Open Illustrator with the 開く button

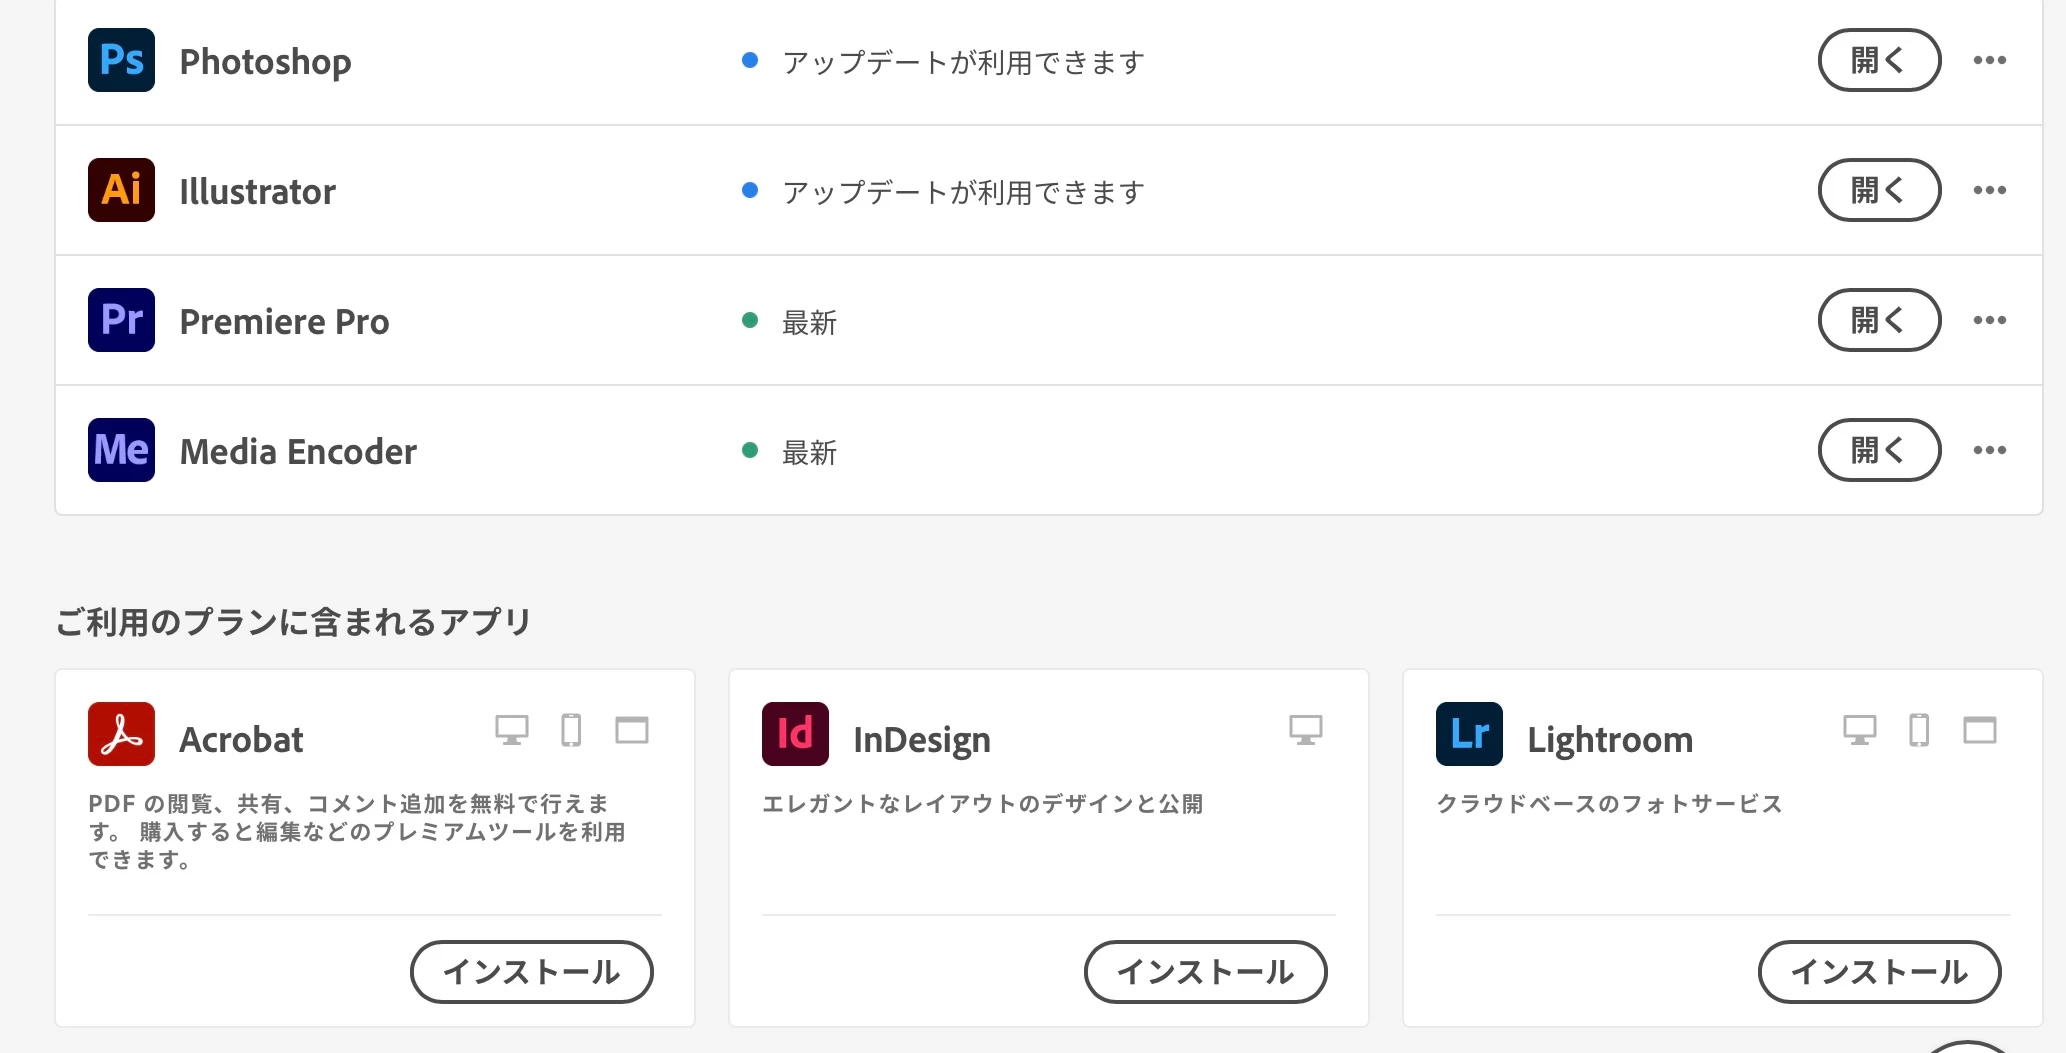click(x=1879, y=190)
